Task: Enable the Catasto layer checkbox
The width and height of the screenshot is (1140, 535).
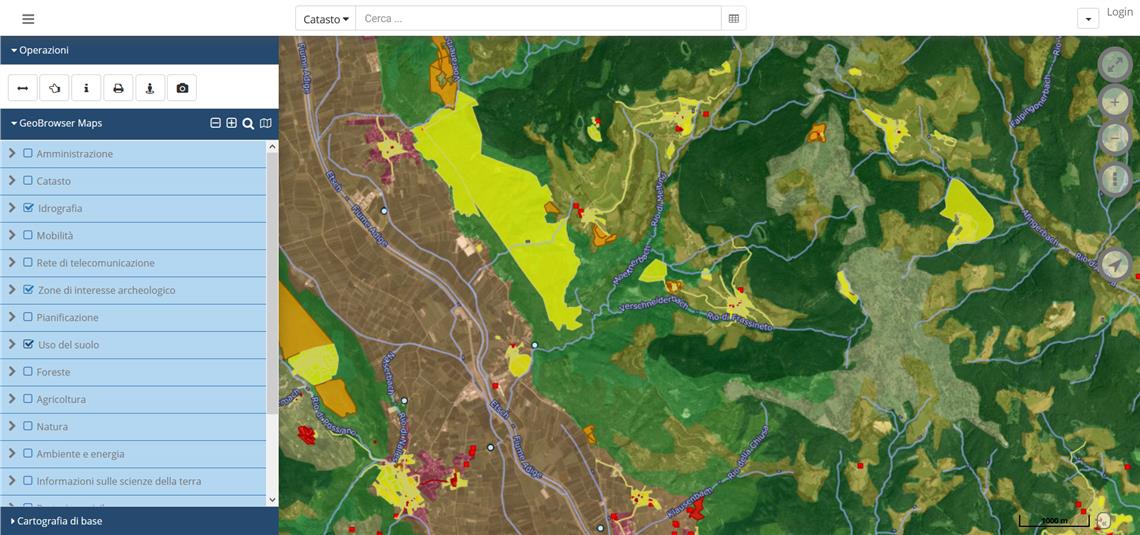Action: click(28, 181)
